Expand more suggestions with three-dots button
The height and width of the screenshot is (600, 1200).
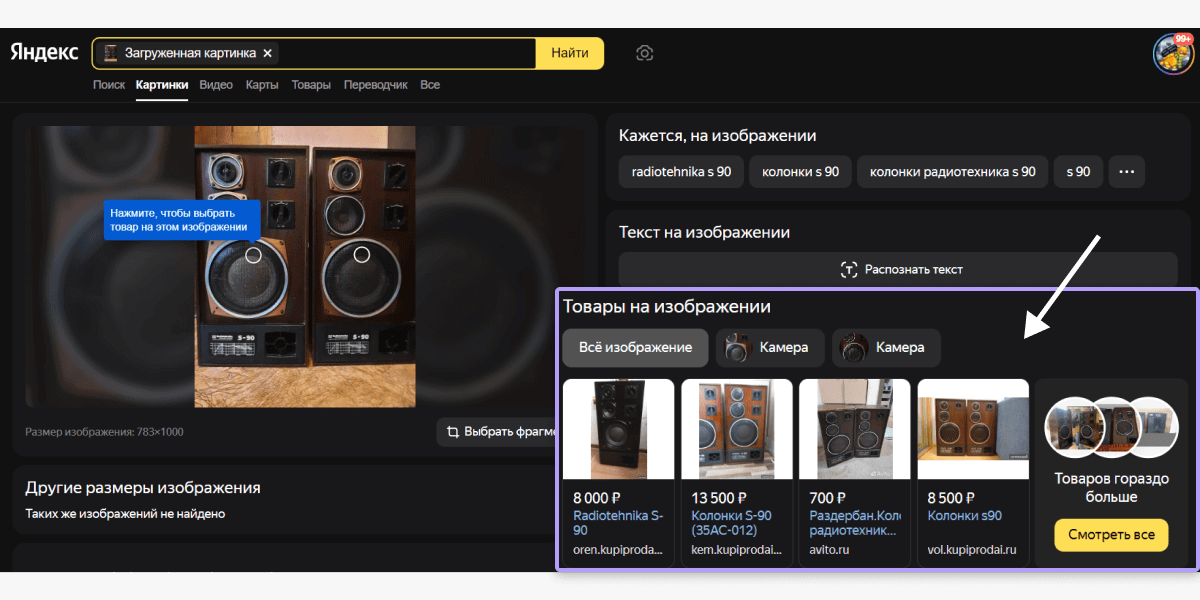pos(1127,172)
